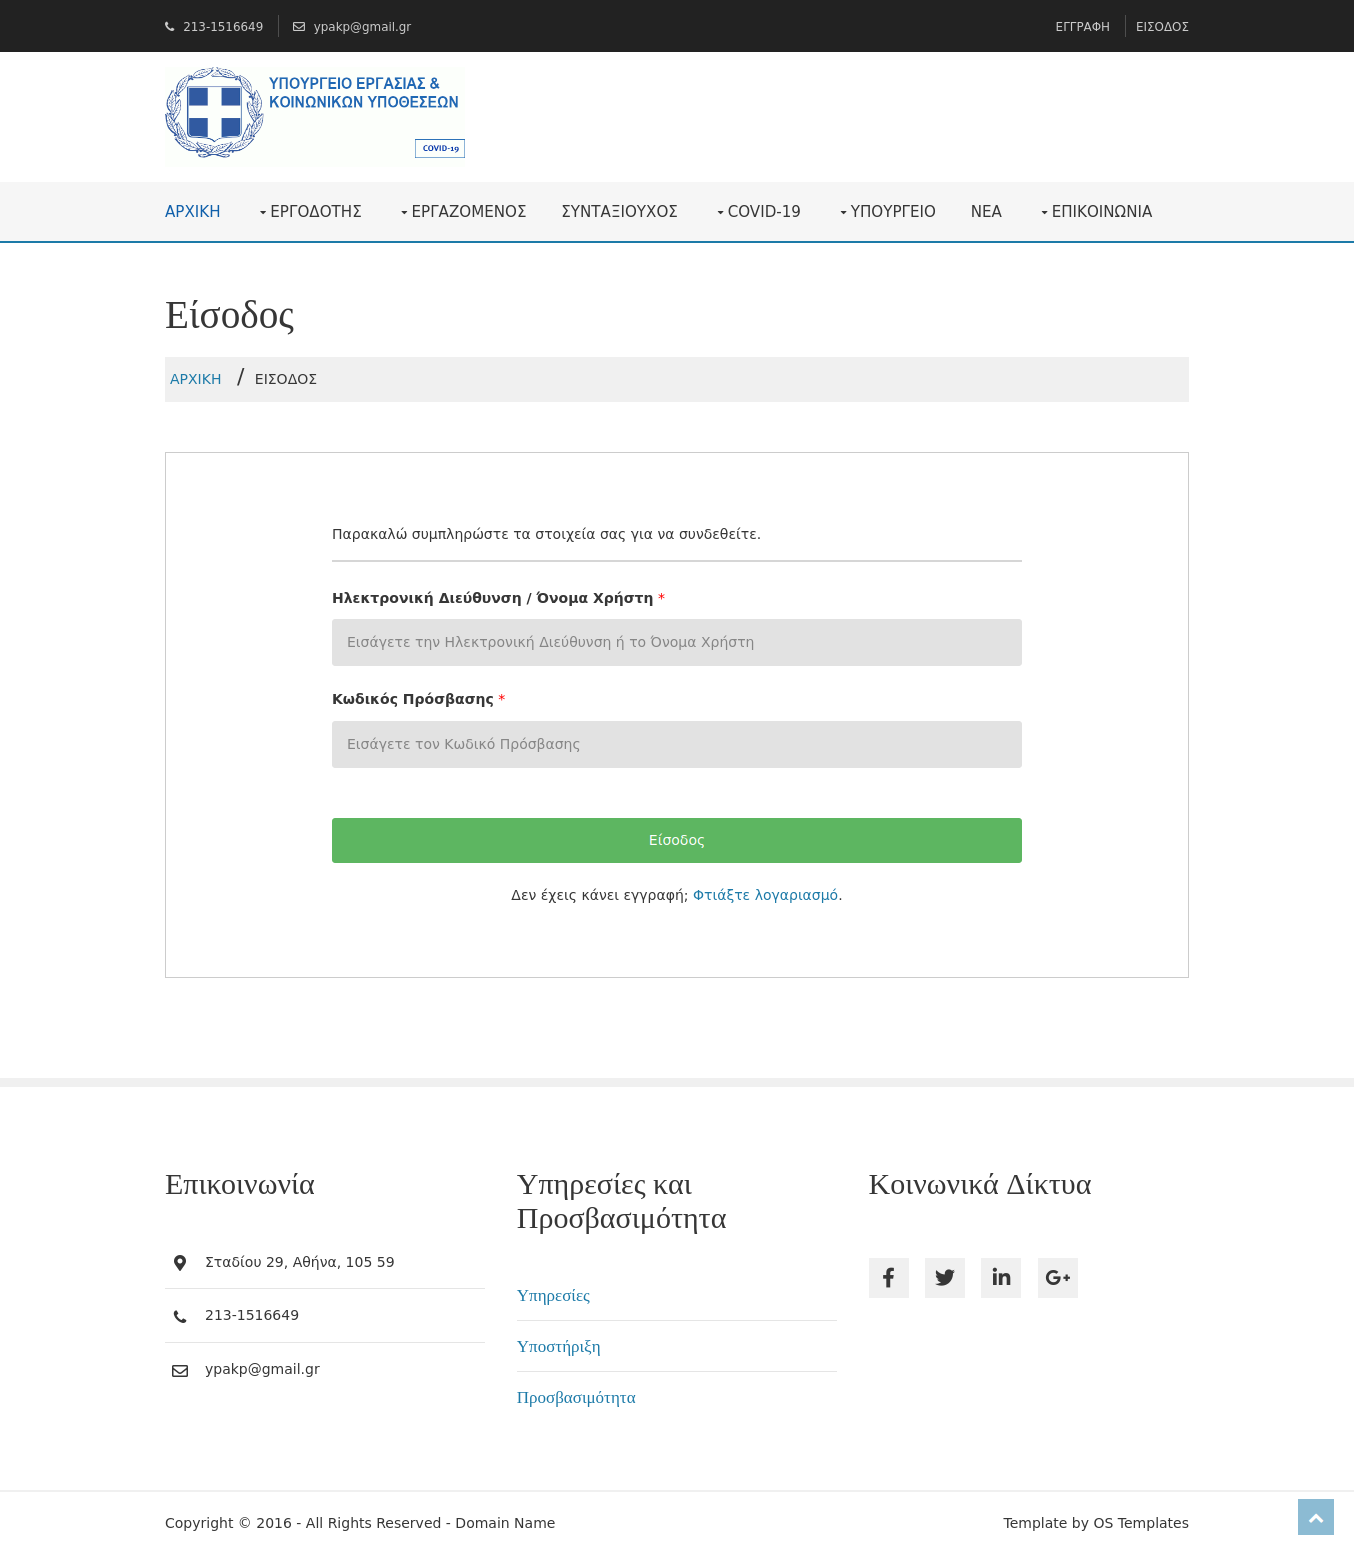Viewport: 1354px width, 1554px height.
Task: Click the back-to-top arrow button
Action: (x=1316, y=1517)
